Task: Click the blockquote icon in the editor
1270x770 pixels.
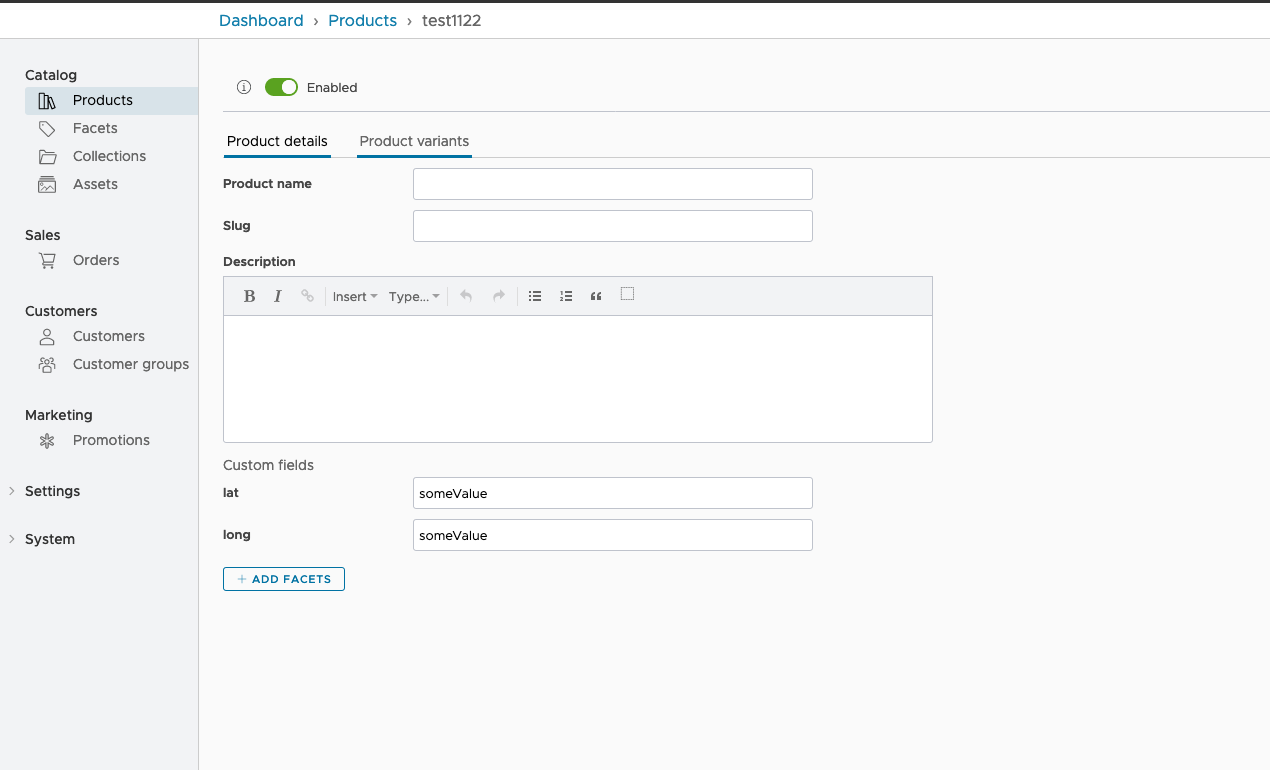Action: pyautogui.click(x=596, y=295)
